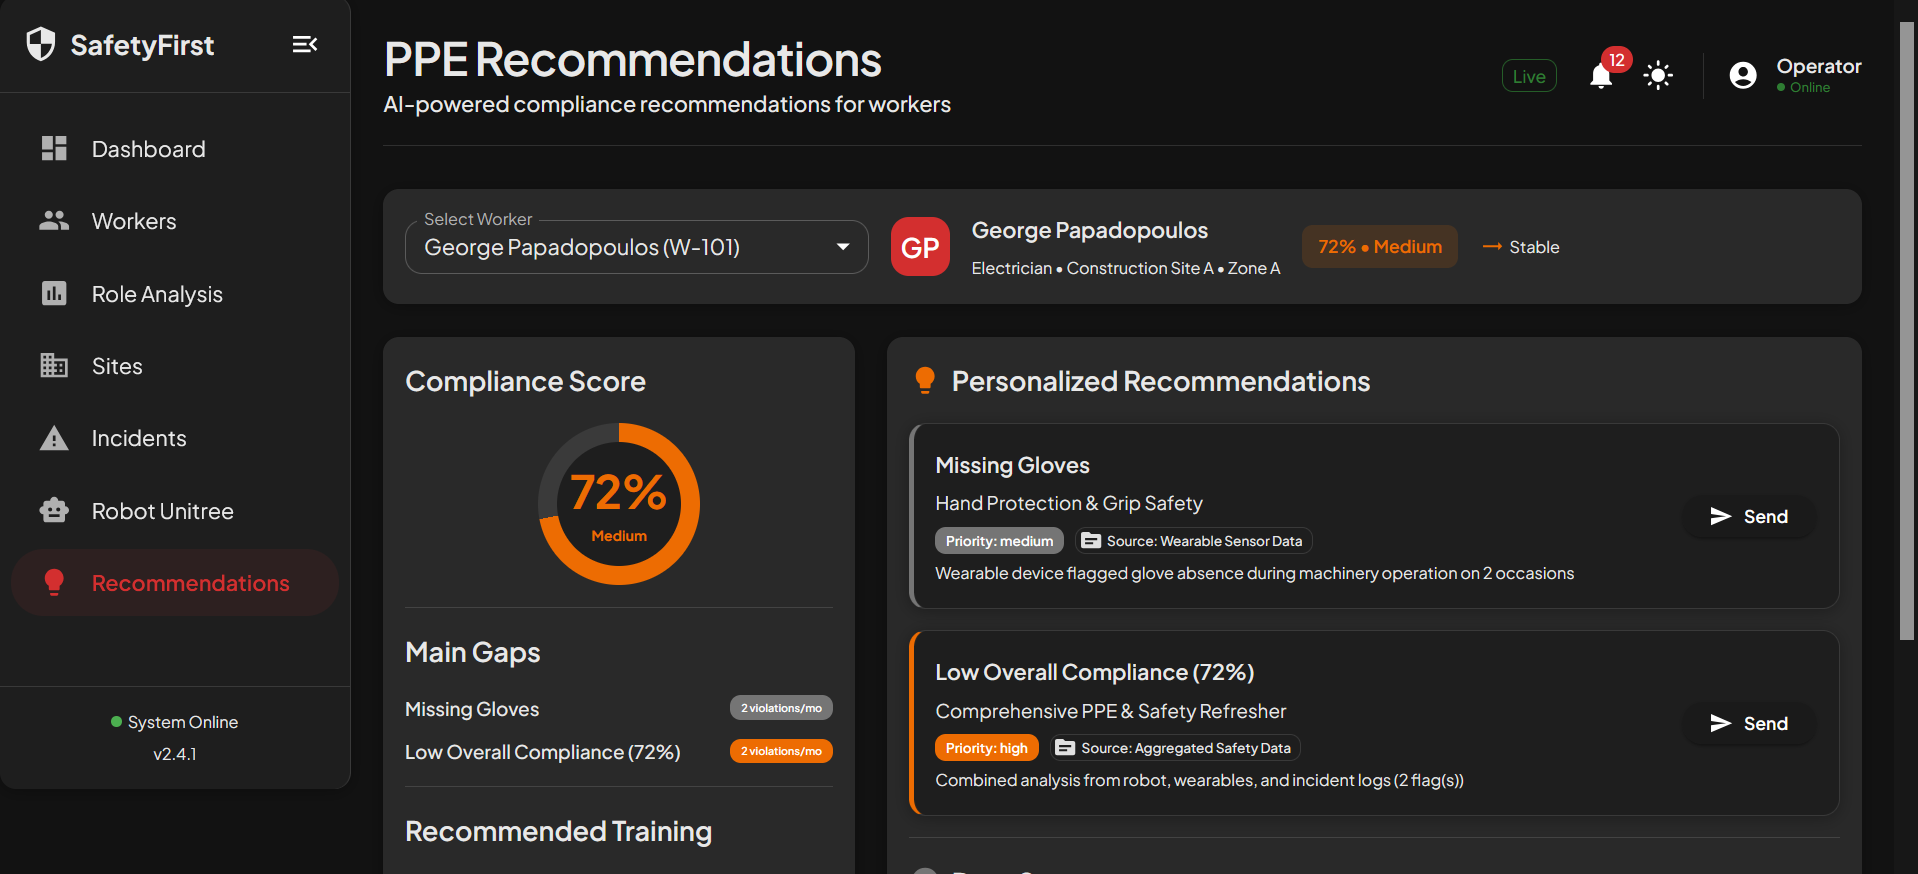Open the Sites menu item
1918x874 pixels.
(175, 366)
